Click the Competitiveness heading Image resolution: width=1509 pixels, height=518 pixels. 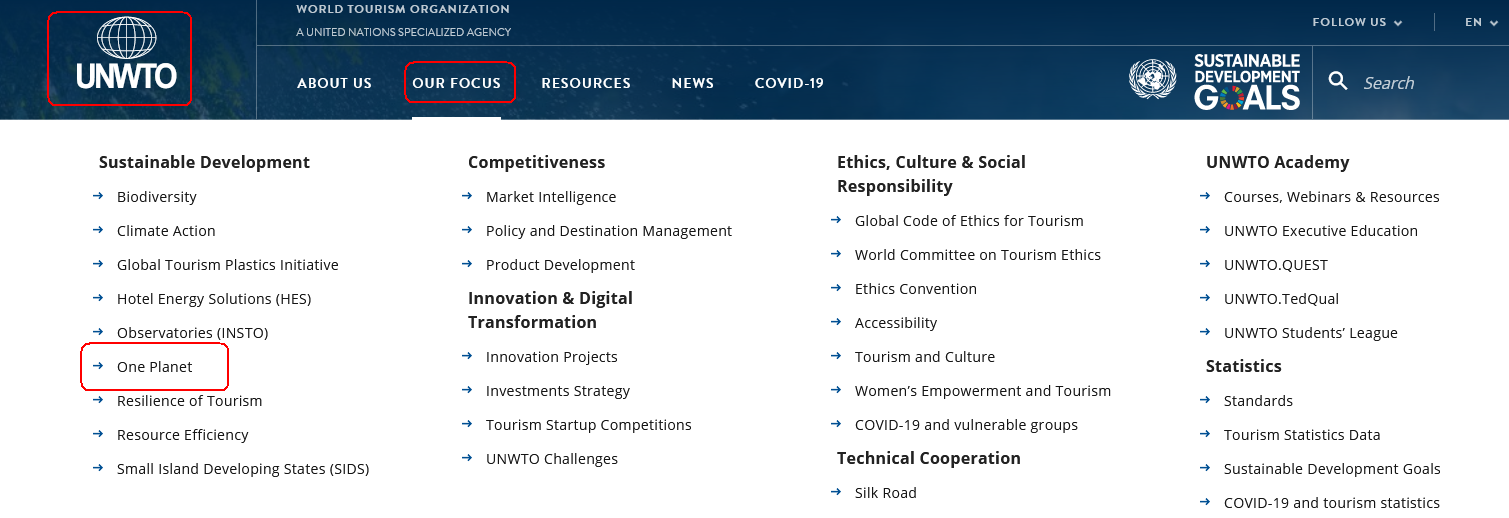pos(537,162)
